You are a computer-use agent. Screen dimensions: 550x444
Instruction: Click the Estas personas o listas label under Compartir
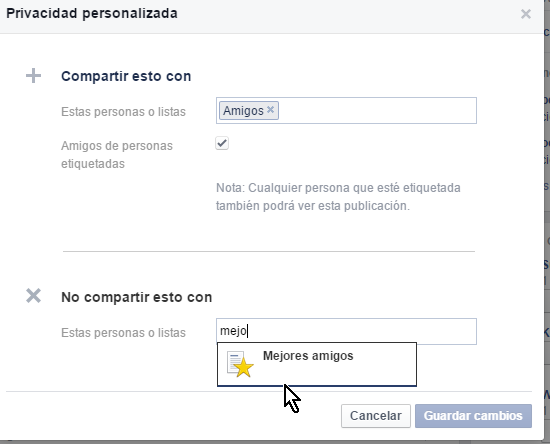[x=123, y=112]
